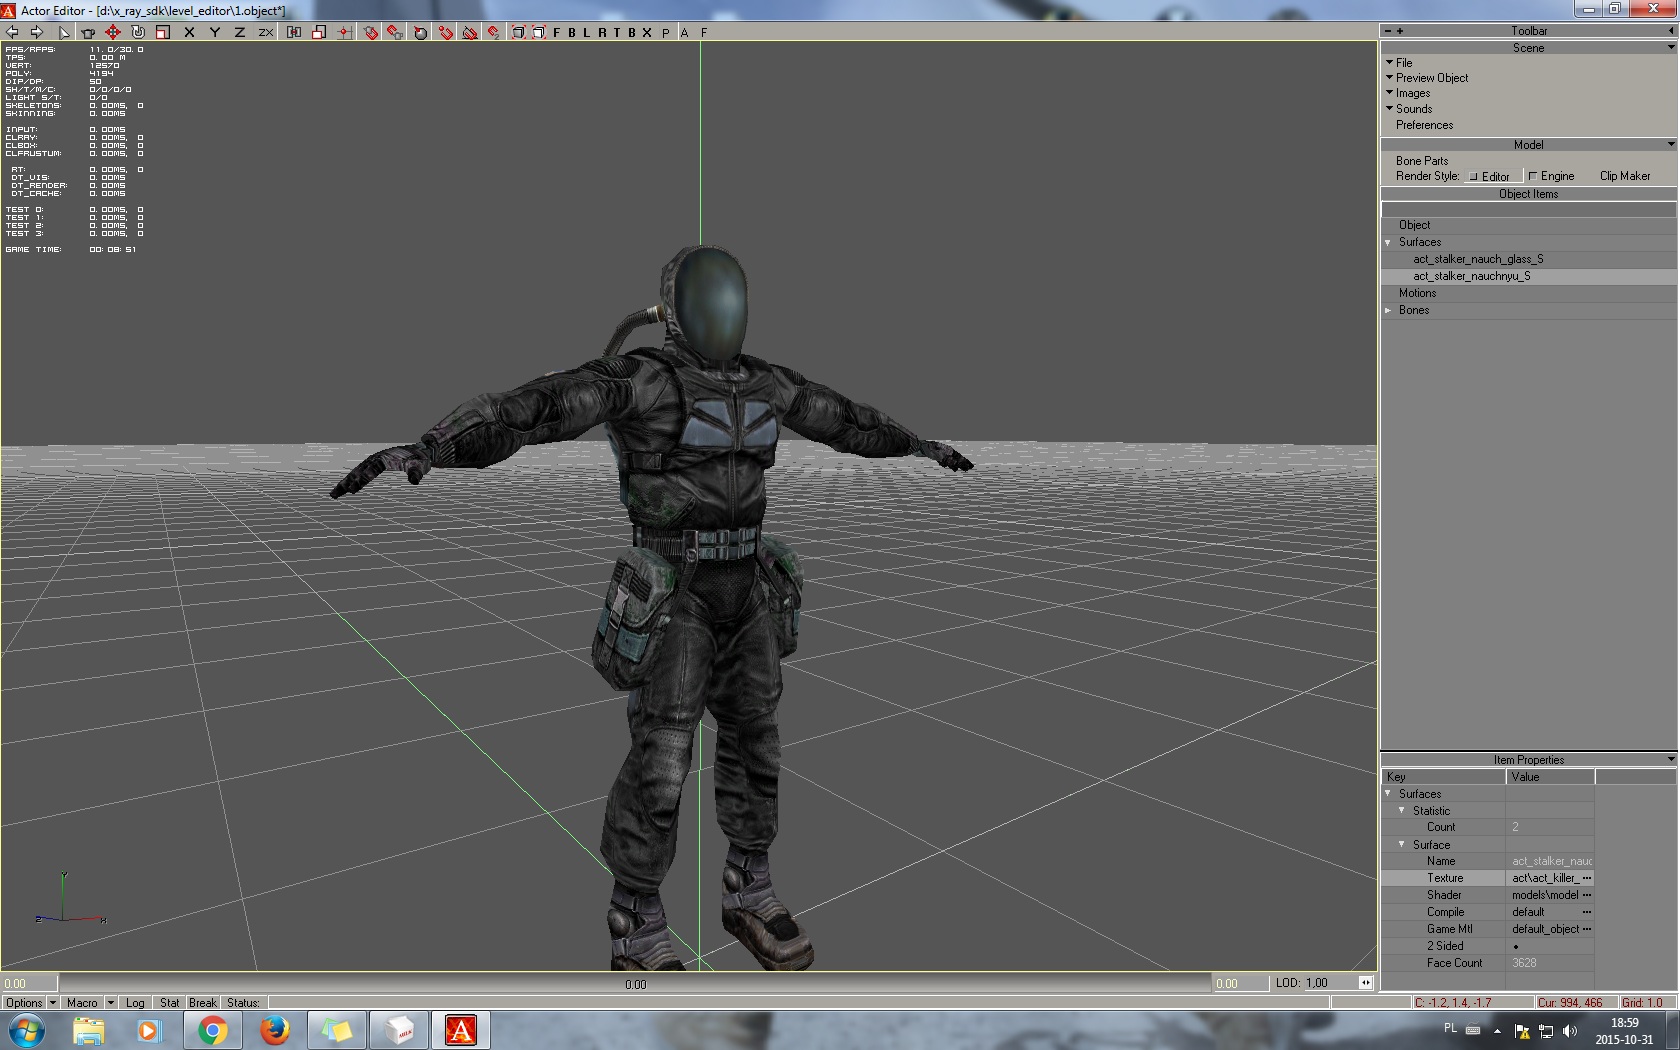Open the Clip Maker
The width and height of the screenshot is (1680, 1050).
click(x=1625, y=176)
